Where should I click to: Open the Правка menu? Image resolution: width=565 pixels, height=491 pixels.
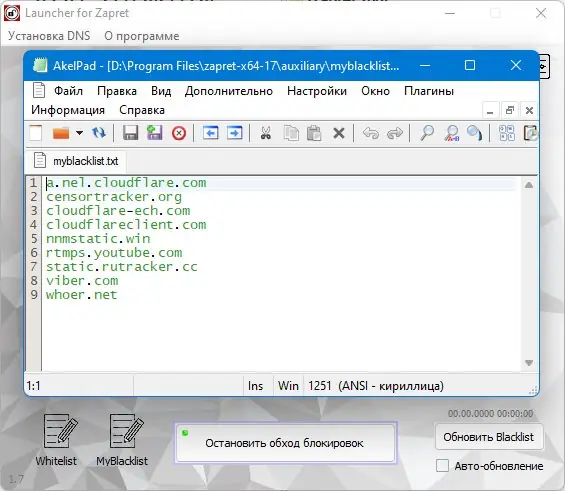point(117,91)
